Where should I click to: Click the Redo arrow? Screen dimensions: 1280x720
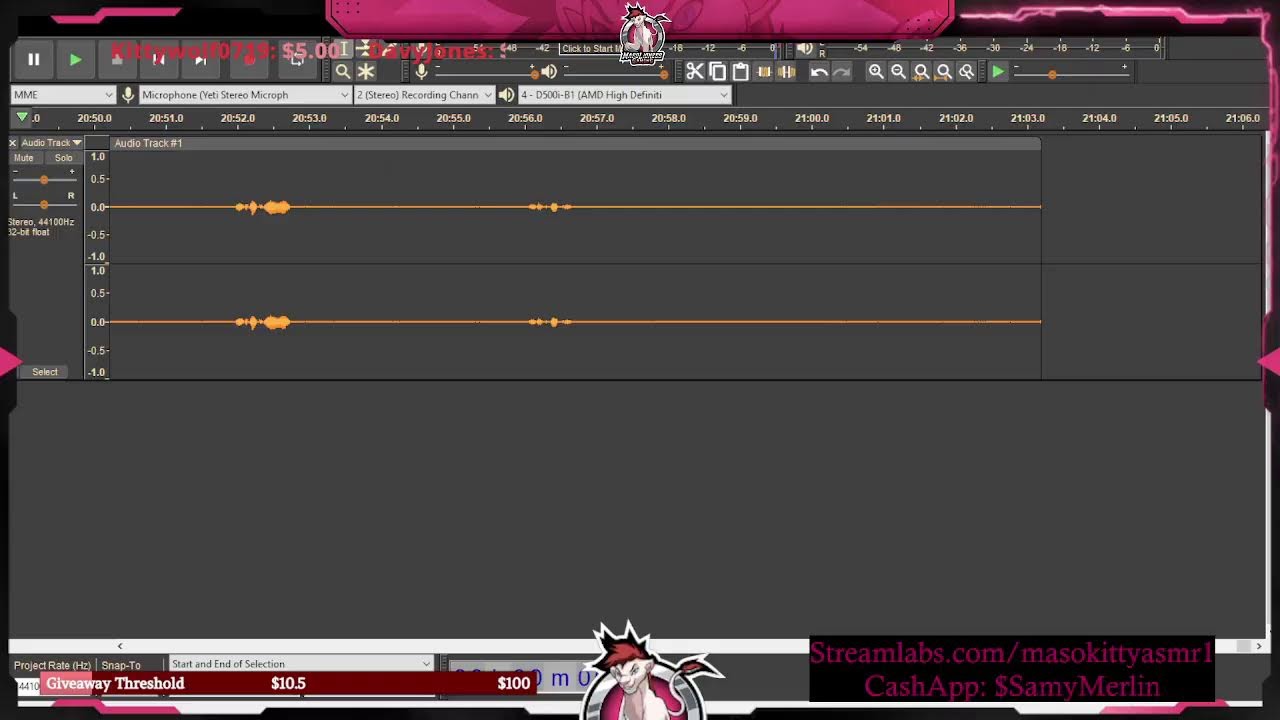click(842, 71)
